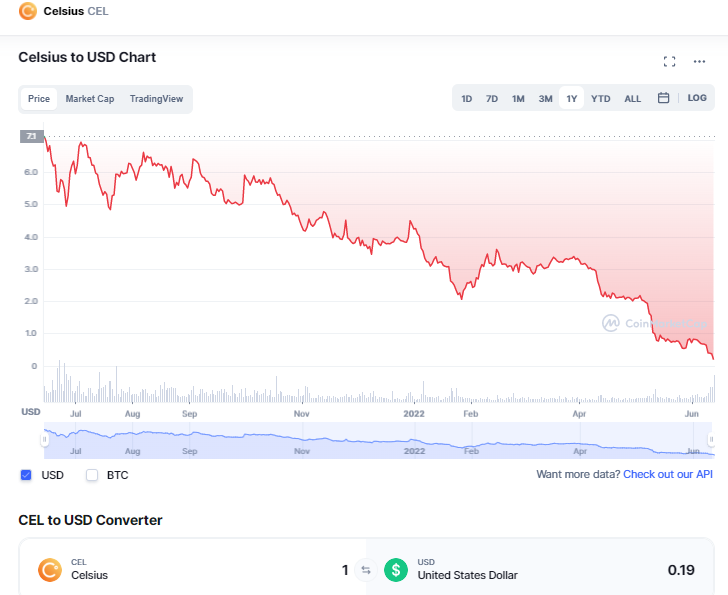Click the CEL coin icon in converter
The image size is (728, 595).
tap(50, 570)
